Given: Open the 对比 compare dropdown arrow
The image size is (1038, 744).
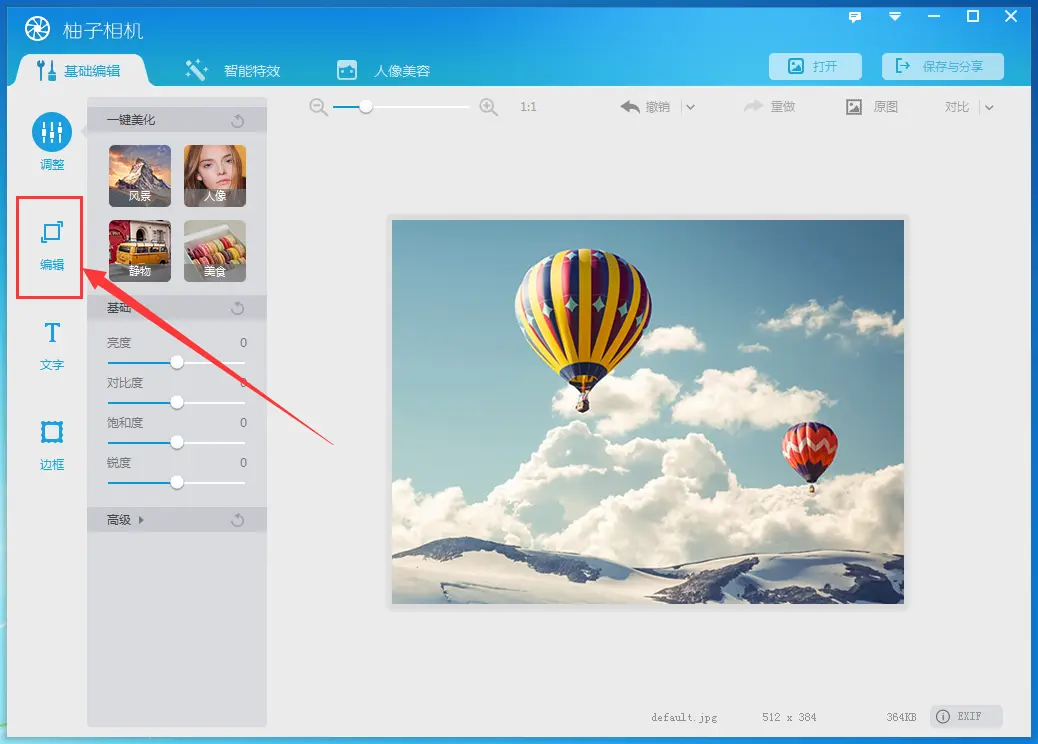Looking at the screenshot, I should tap(989, 107).
